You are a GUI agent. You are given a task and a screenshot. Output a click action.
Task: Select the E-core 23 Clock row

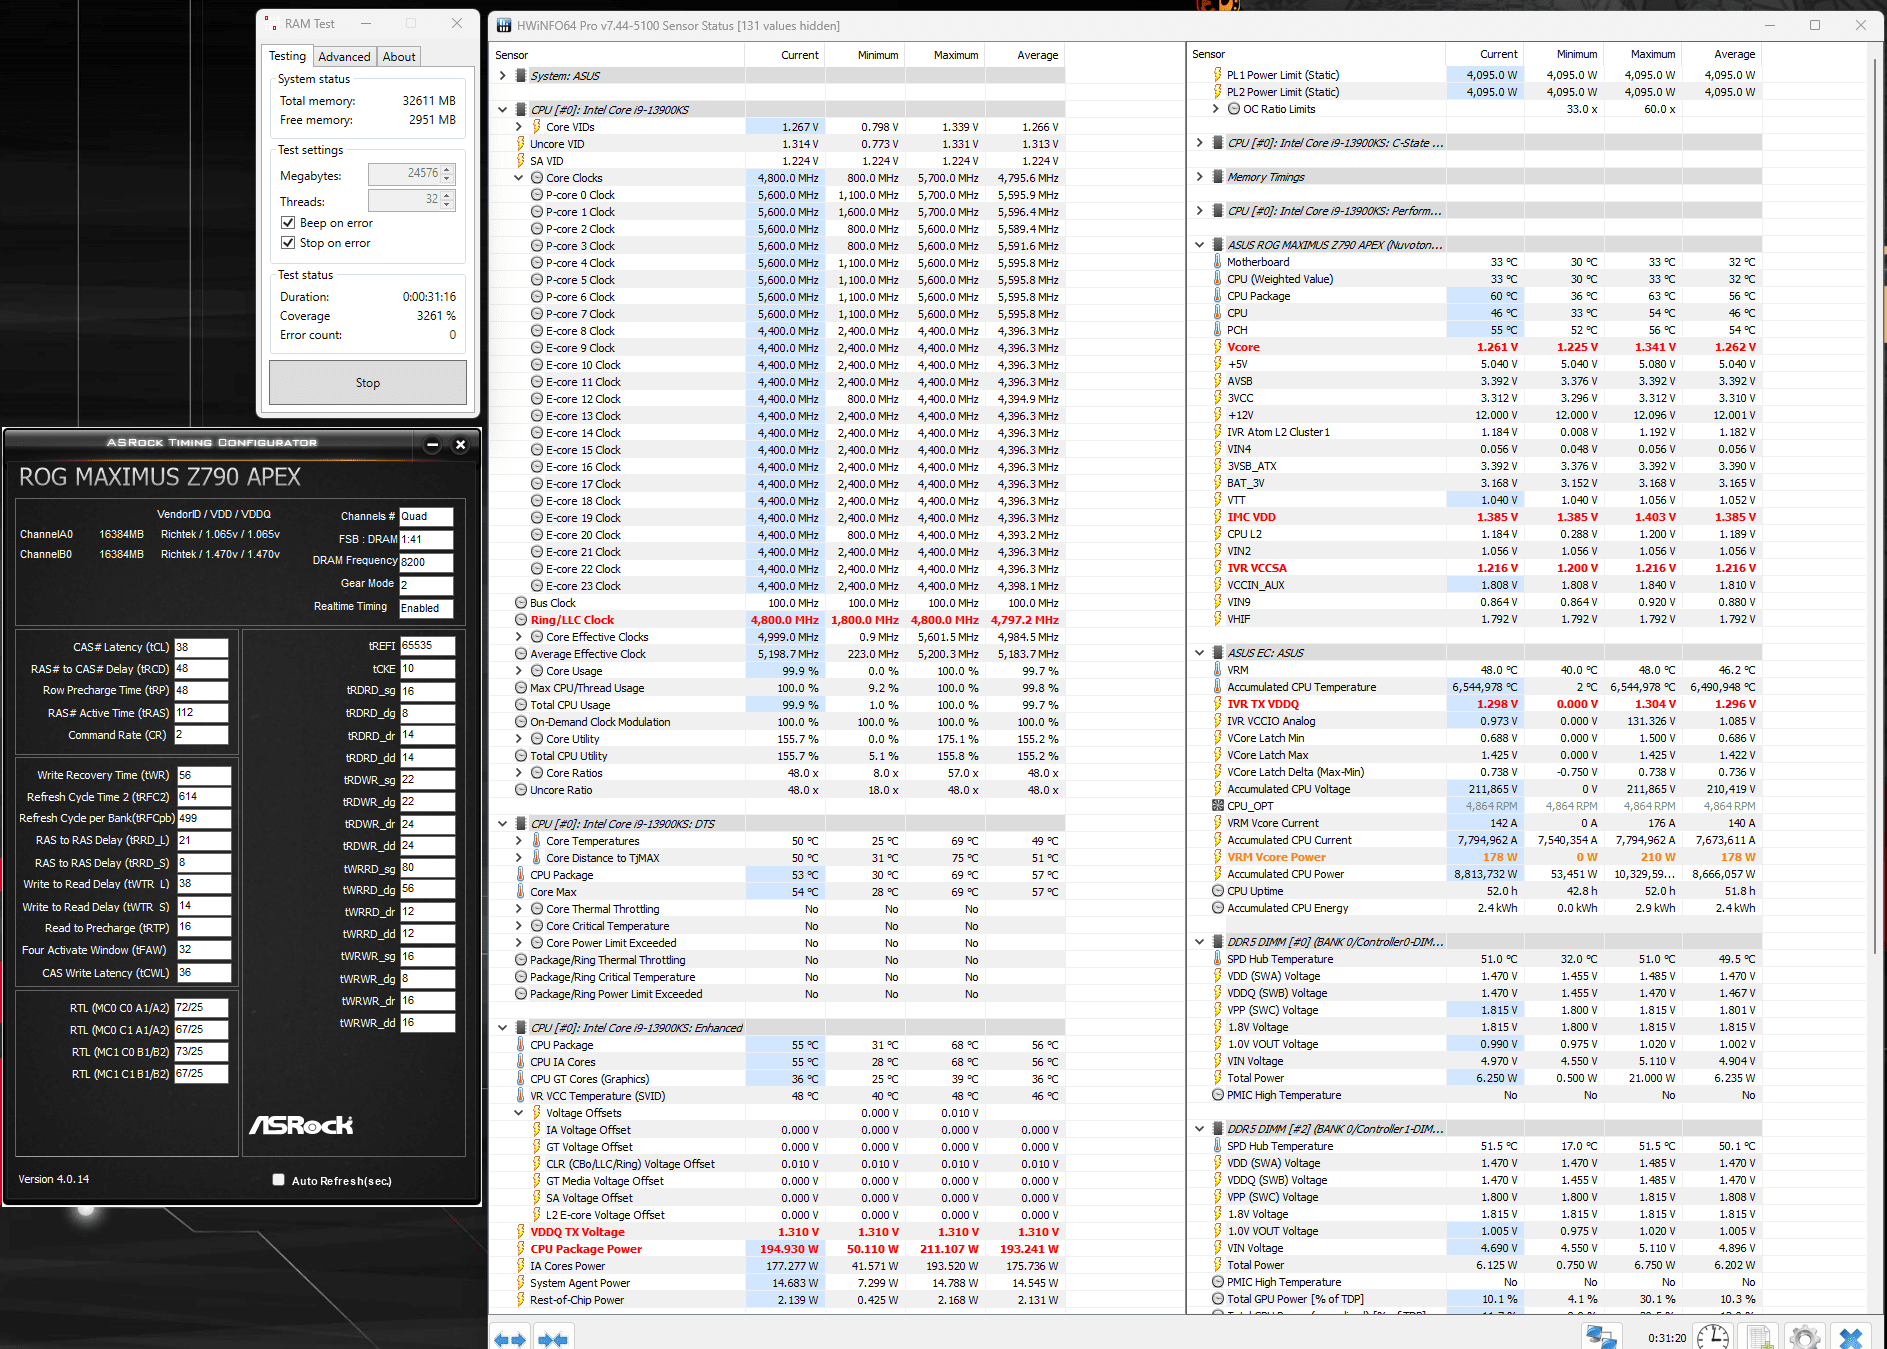click(779, 586)
